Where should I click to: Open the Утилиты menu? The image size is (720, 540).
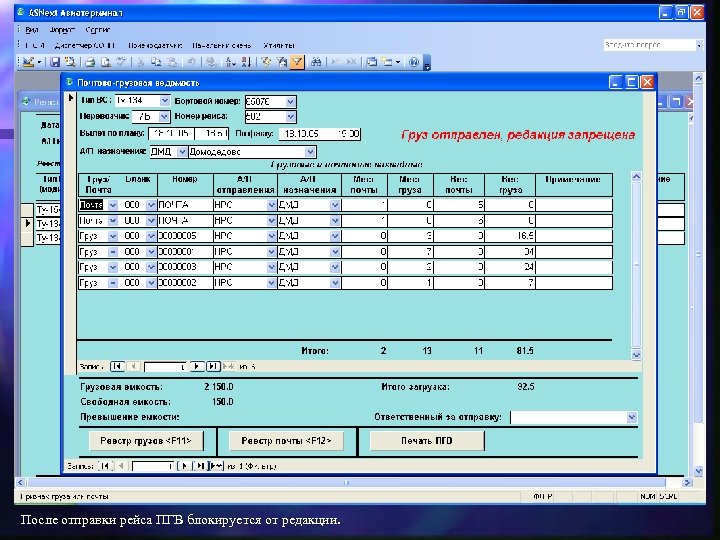(x=279, y=45)
